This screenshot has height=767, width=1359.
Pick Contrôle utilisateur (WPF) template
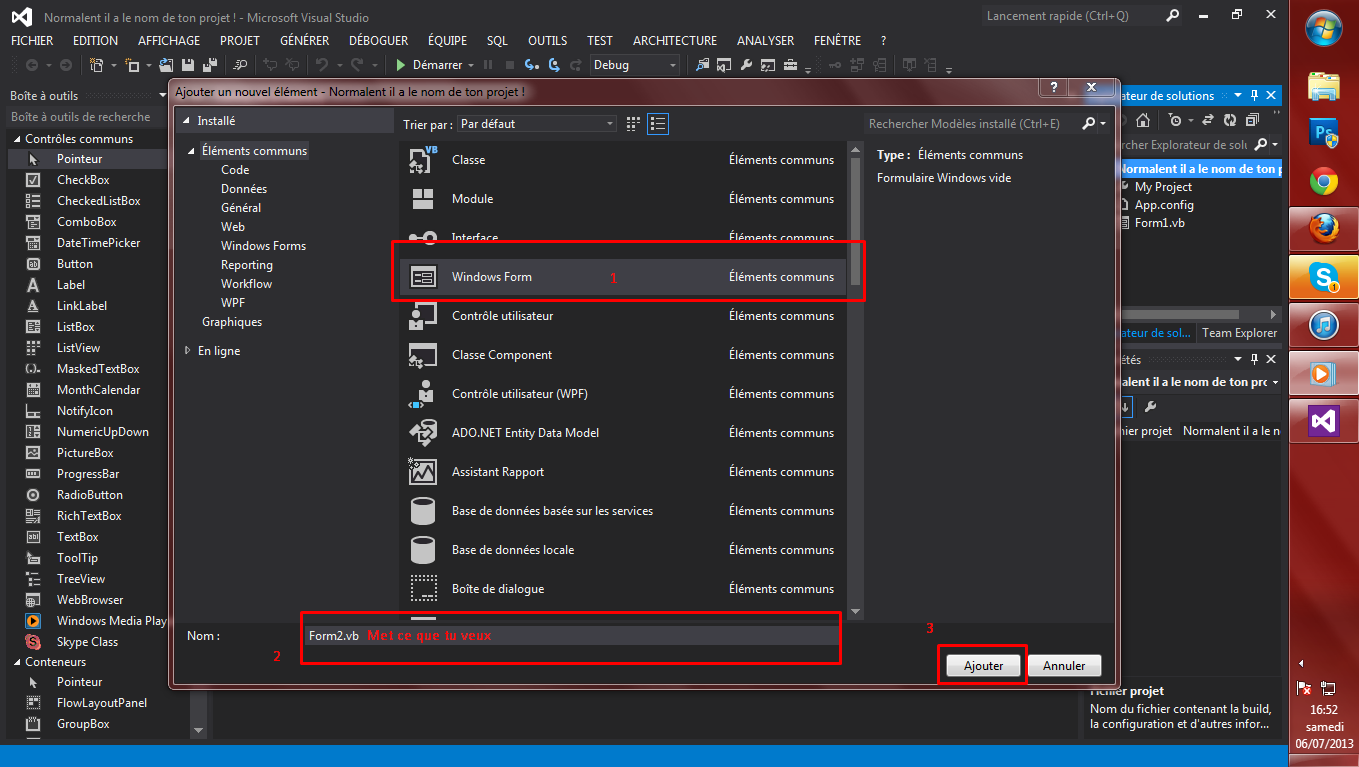(x=622, y=394)
